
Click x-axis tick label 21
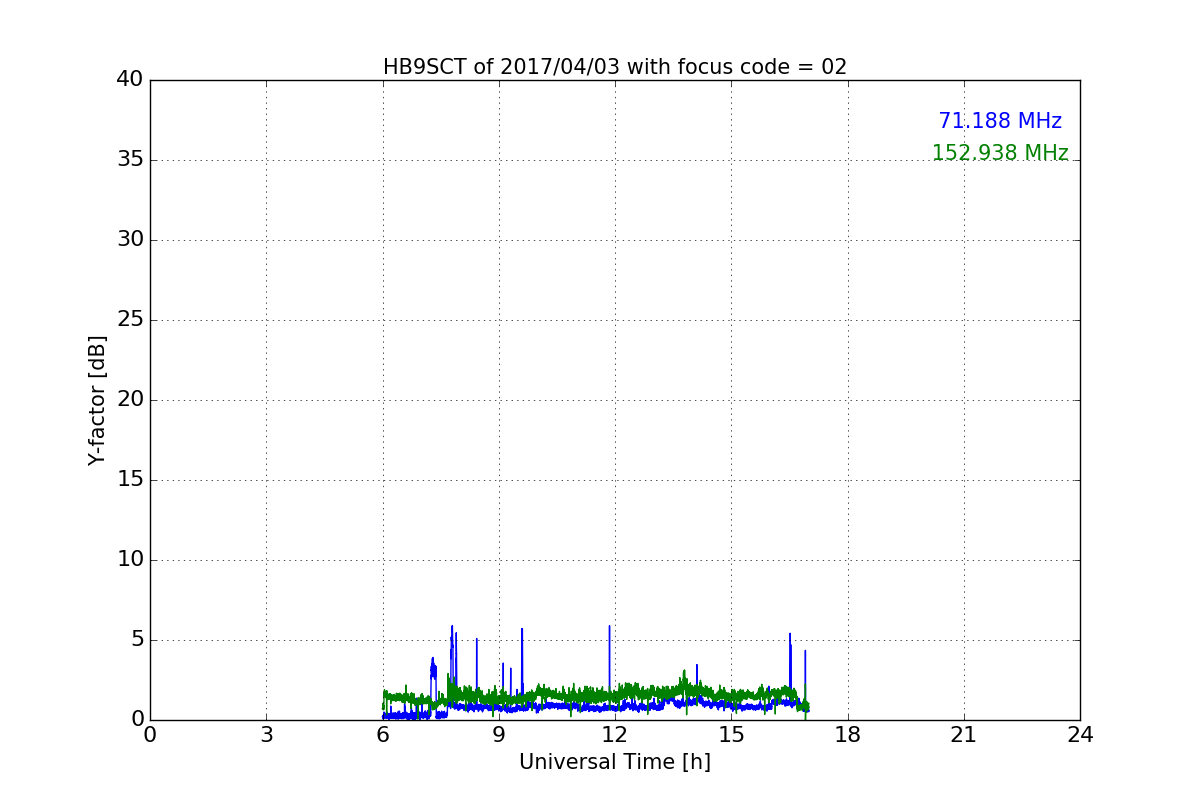964,735
